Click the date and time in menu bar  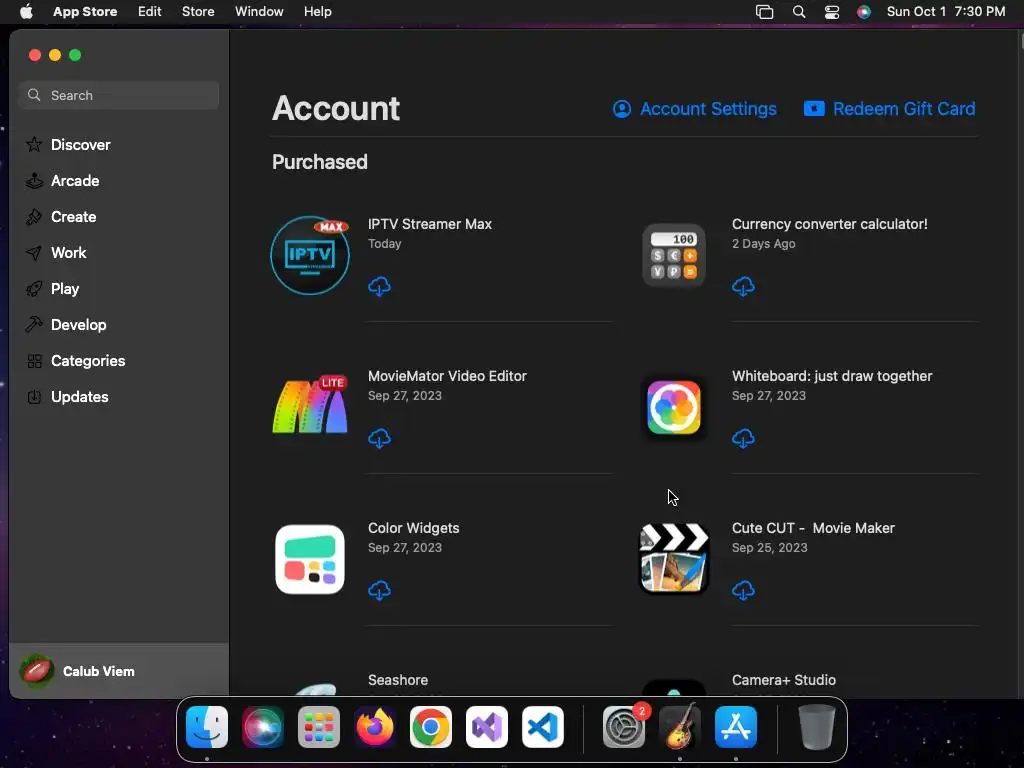point(946,12)
